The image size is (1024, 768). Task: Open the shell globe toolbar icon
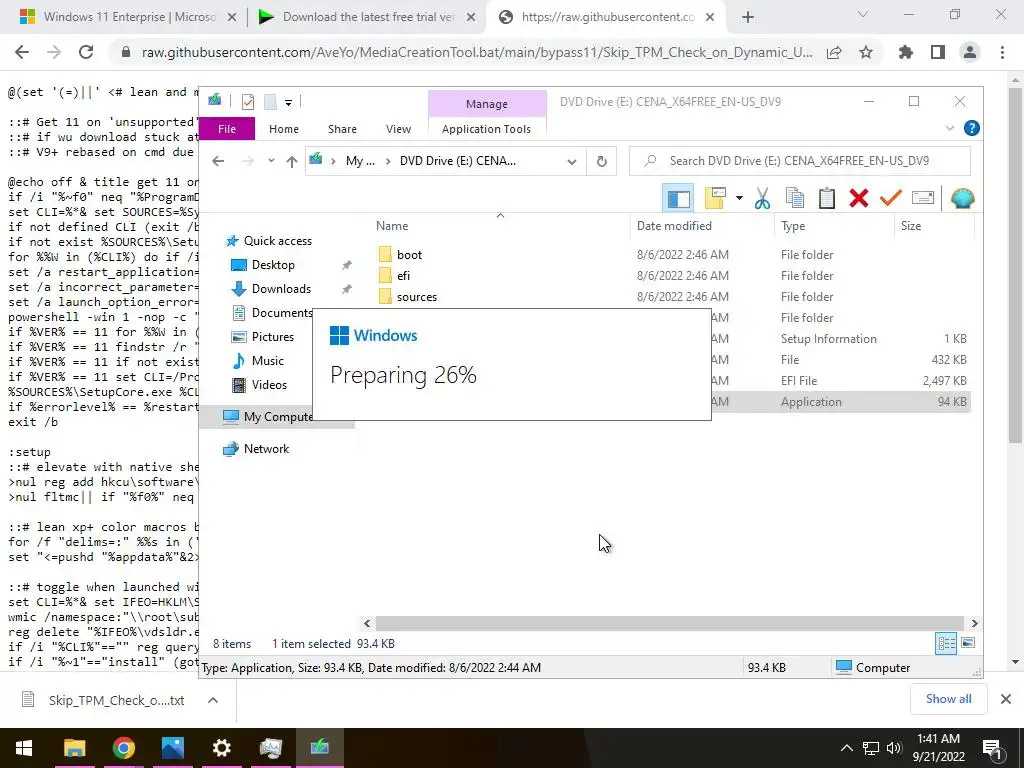coord(963,198)
